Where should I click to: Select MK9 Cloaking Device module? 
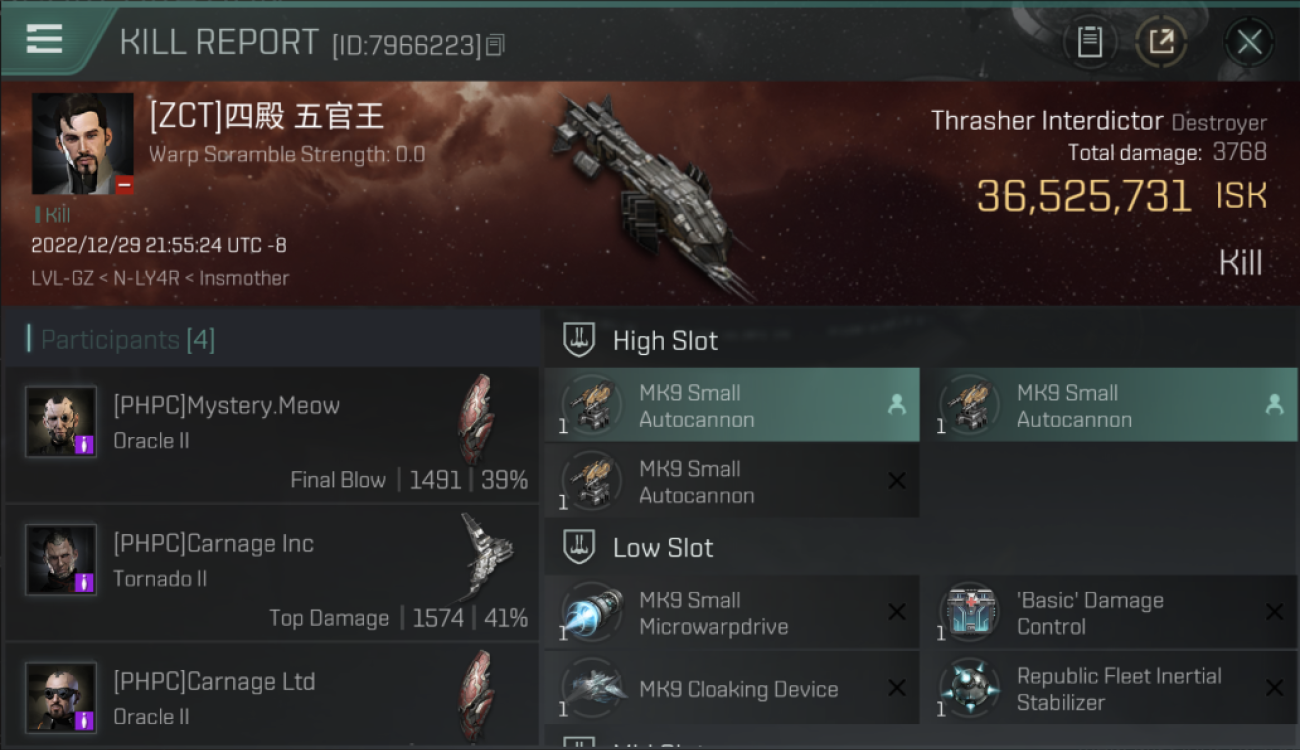(x=732, y=688)
